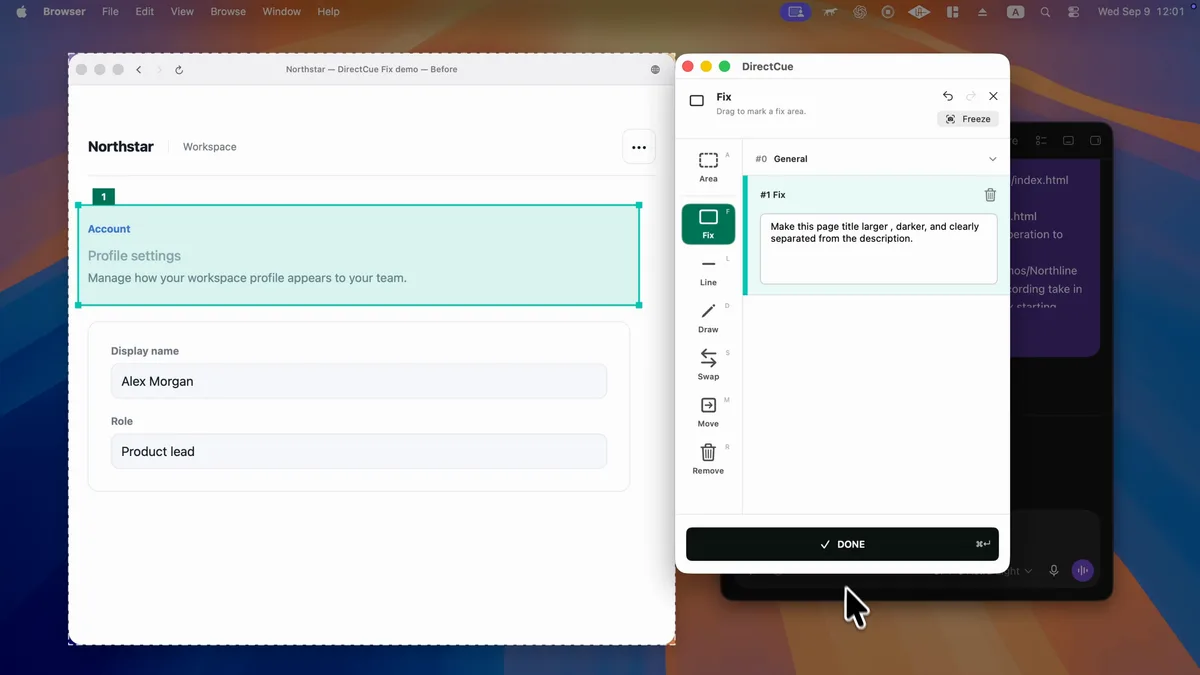
Task: Select the Fix tool in the sidebar
Action: click(x=708, y=224)
